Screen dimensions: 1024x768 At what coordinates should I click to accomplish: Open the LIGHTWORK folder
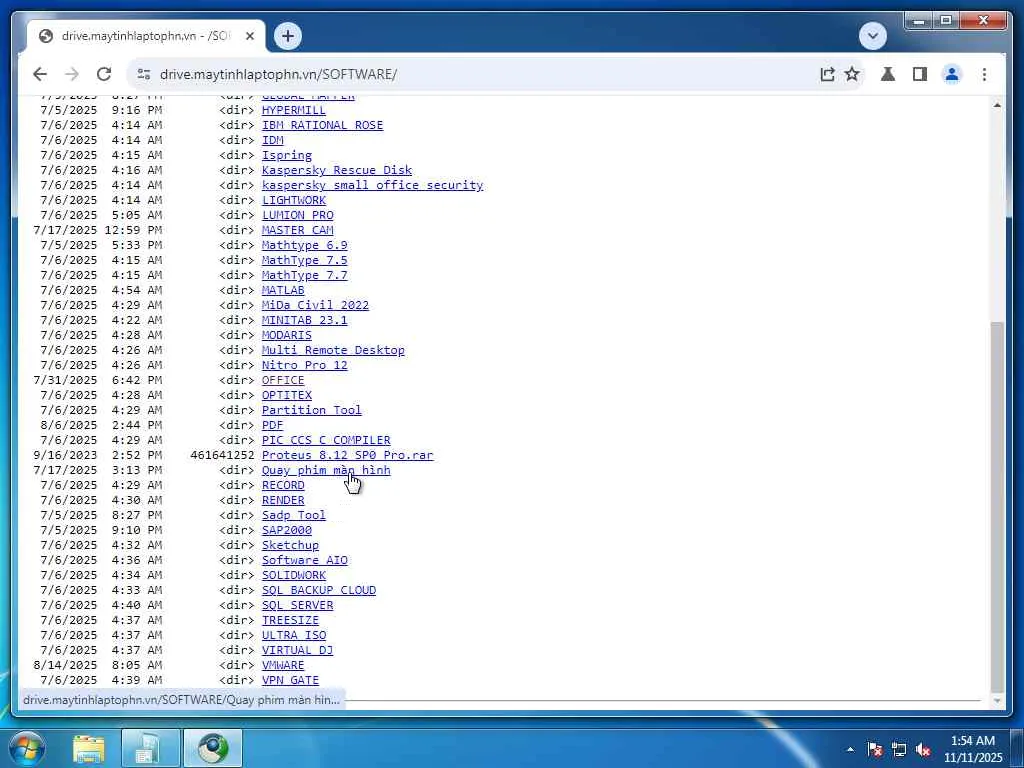293,200
